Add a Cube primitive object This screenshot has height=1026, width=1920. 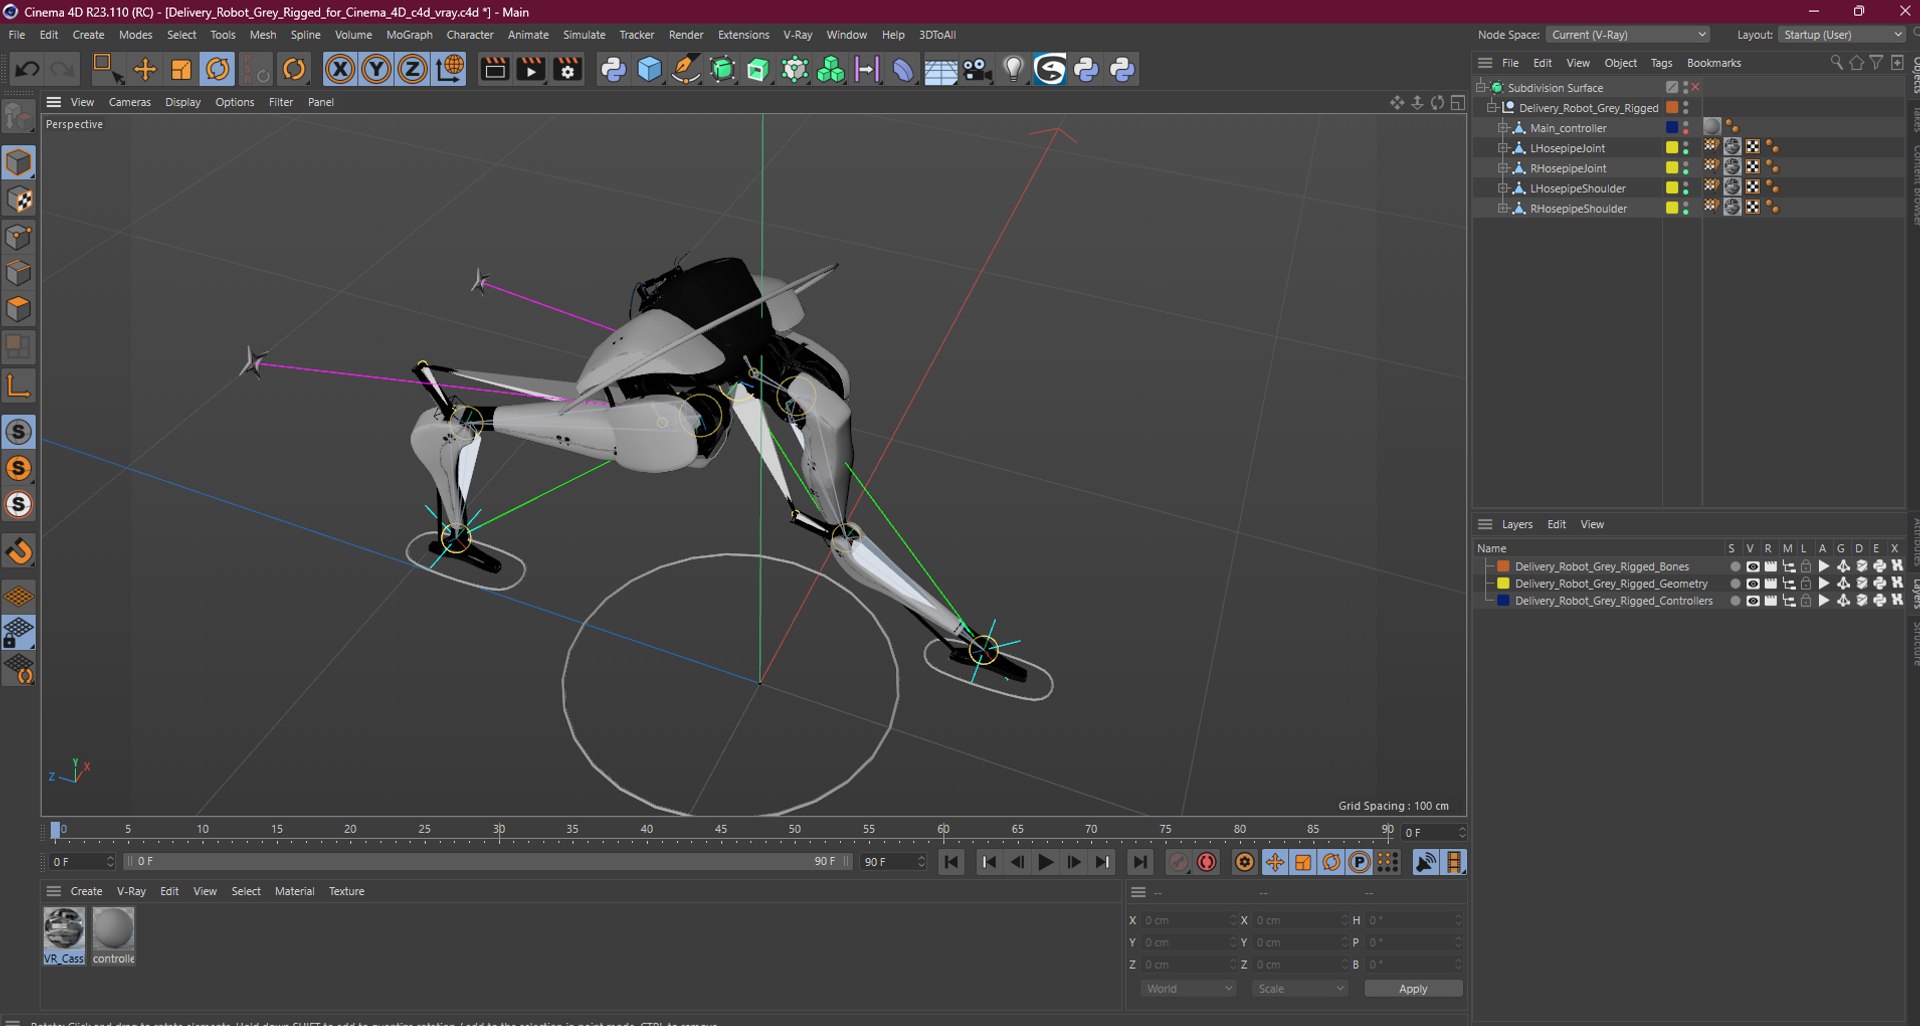(x=650, y=69)
